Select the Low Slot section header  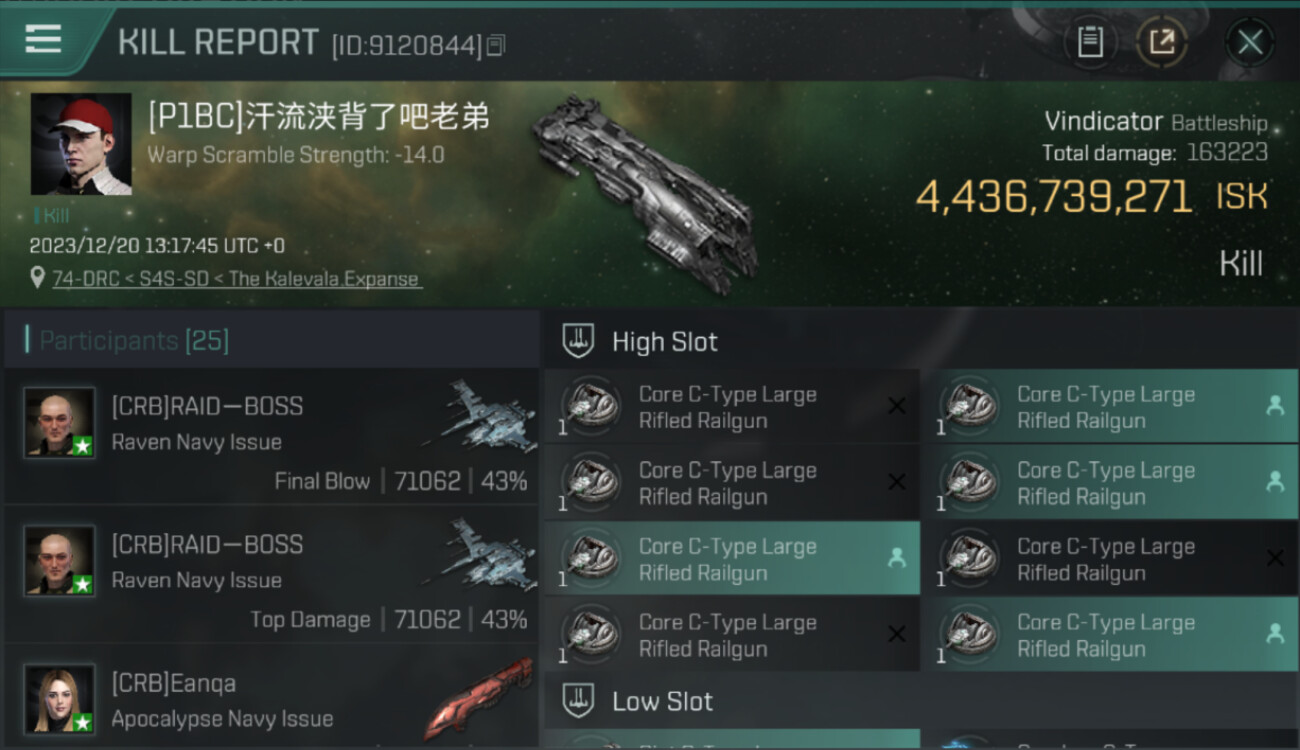(x=662, y=701)
